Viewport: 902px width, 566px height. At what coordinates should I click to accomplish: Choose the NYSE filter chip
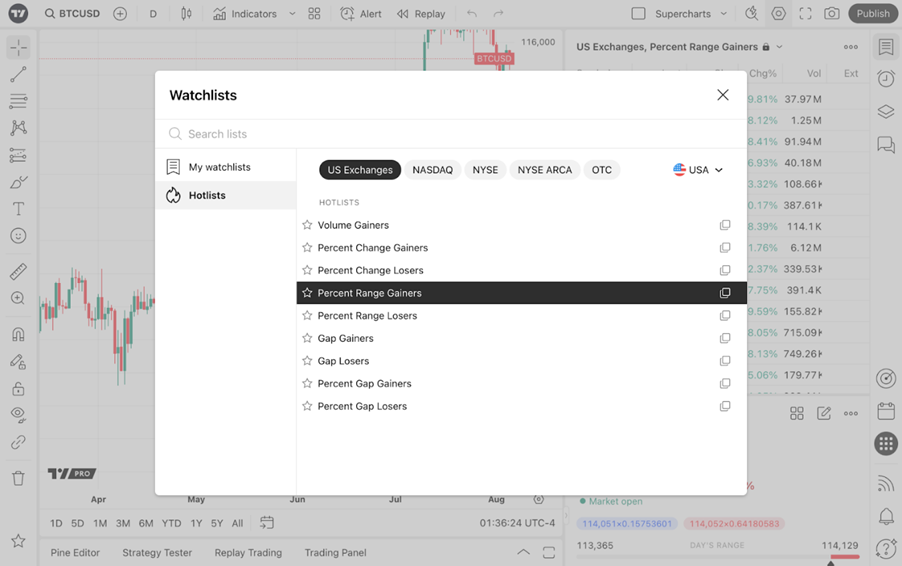[485, 170]
